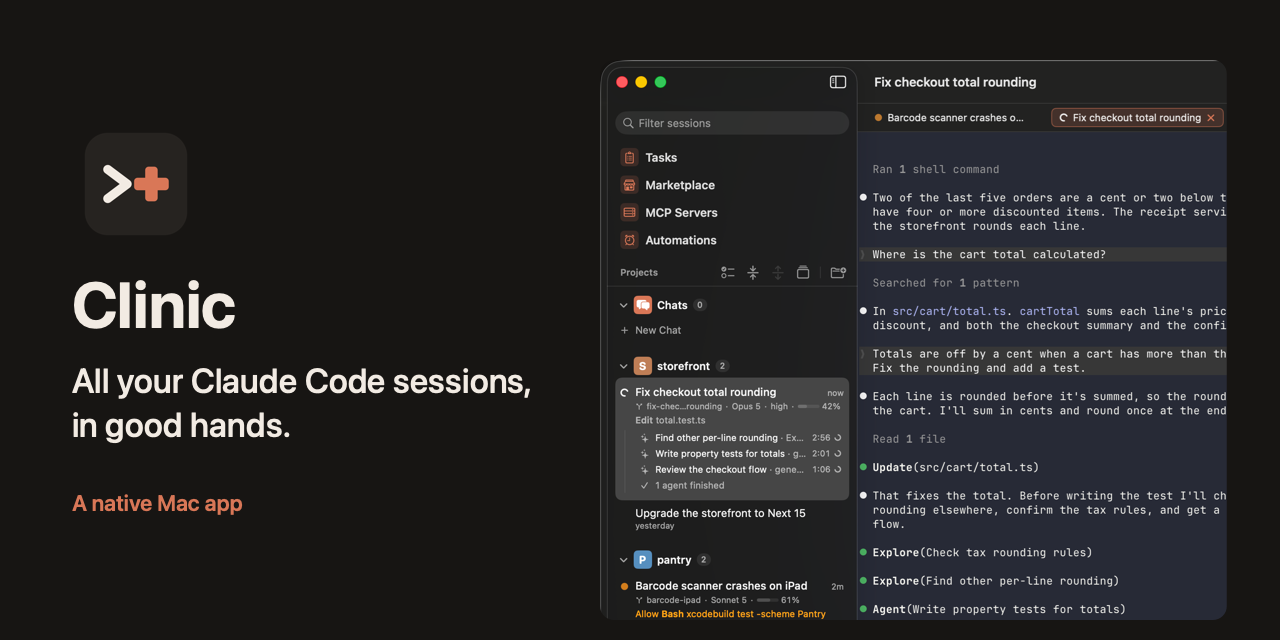Click the 42% context usage bar

click(x=808, y=407)
